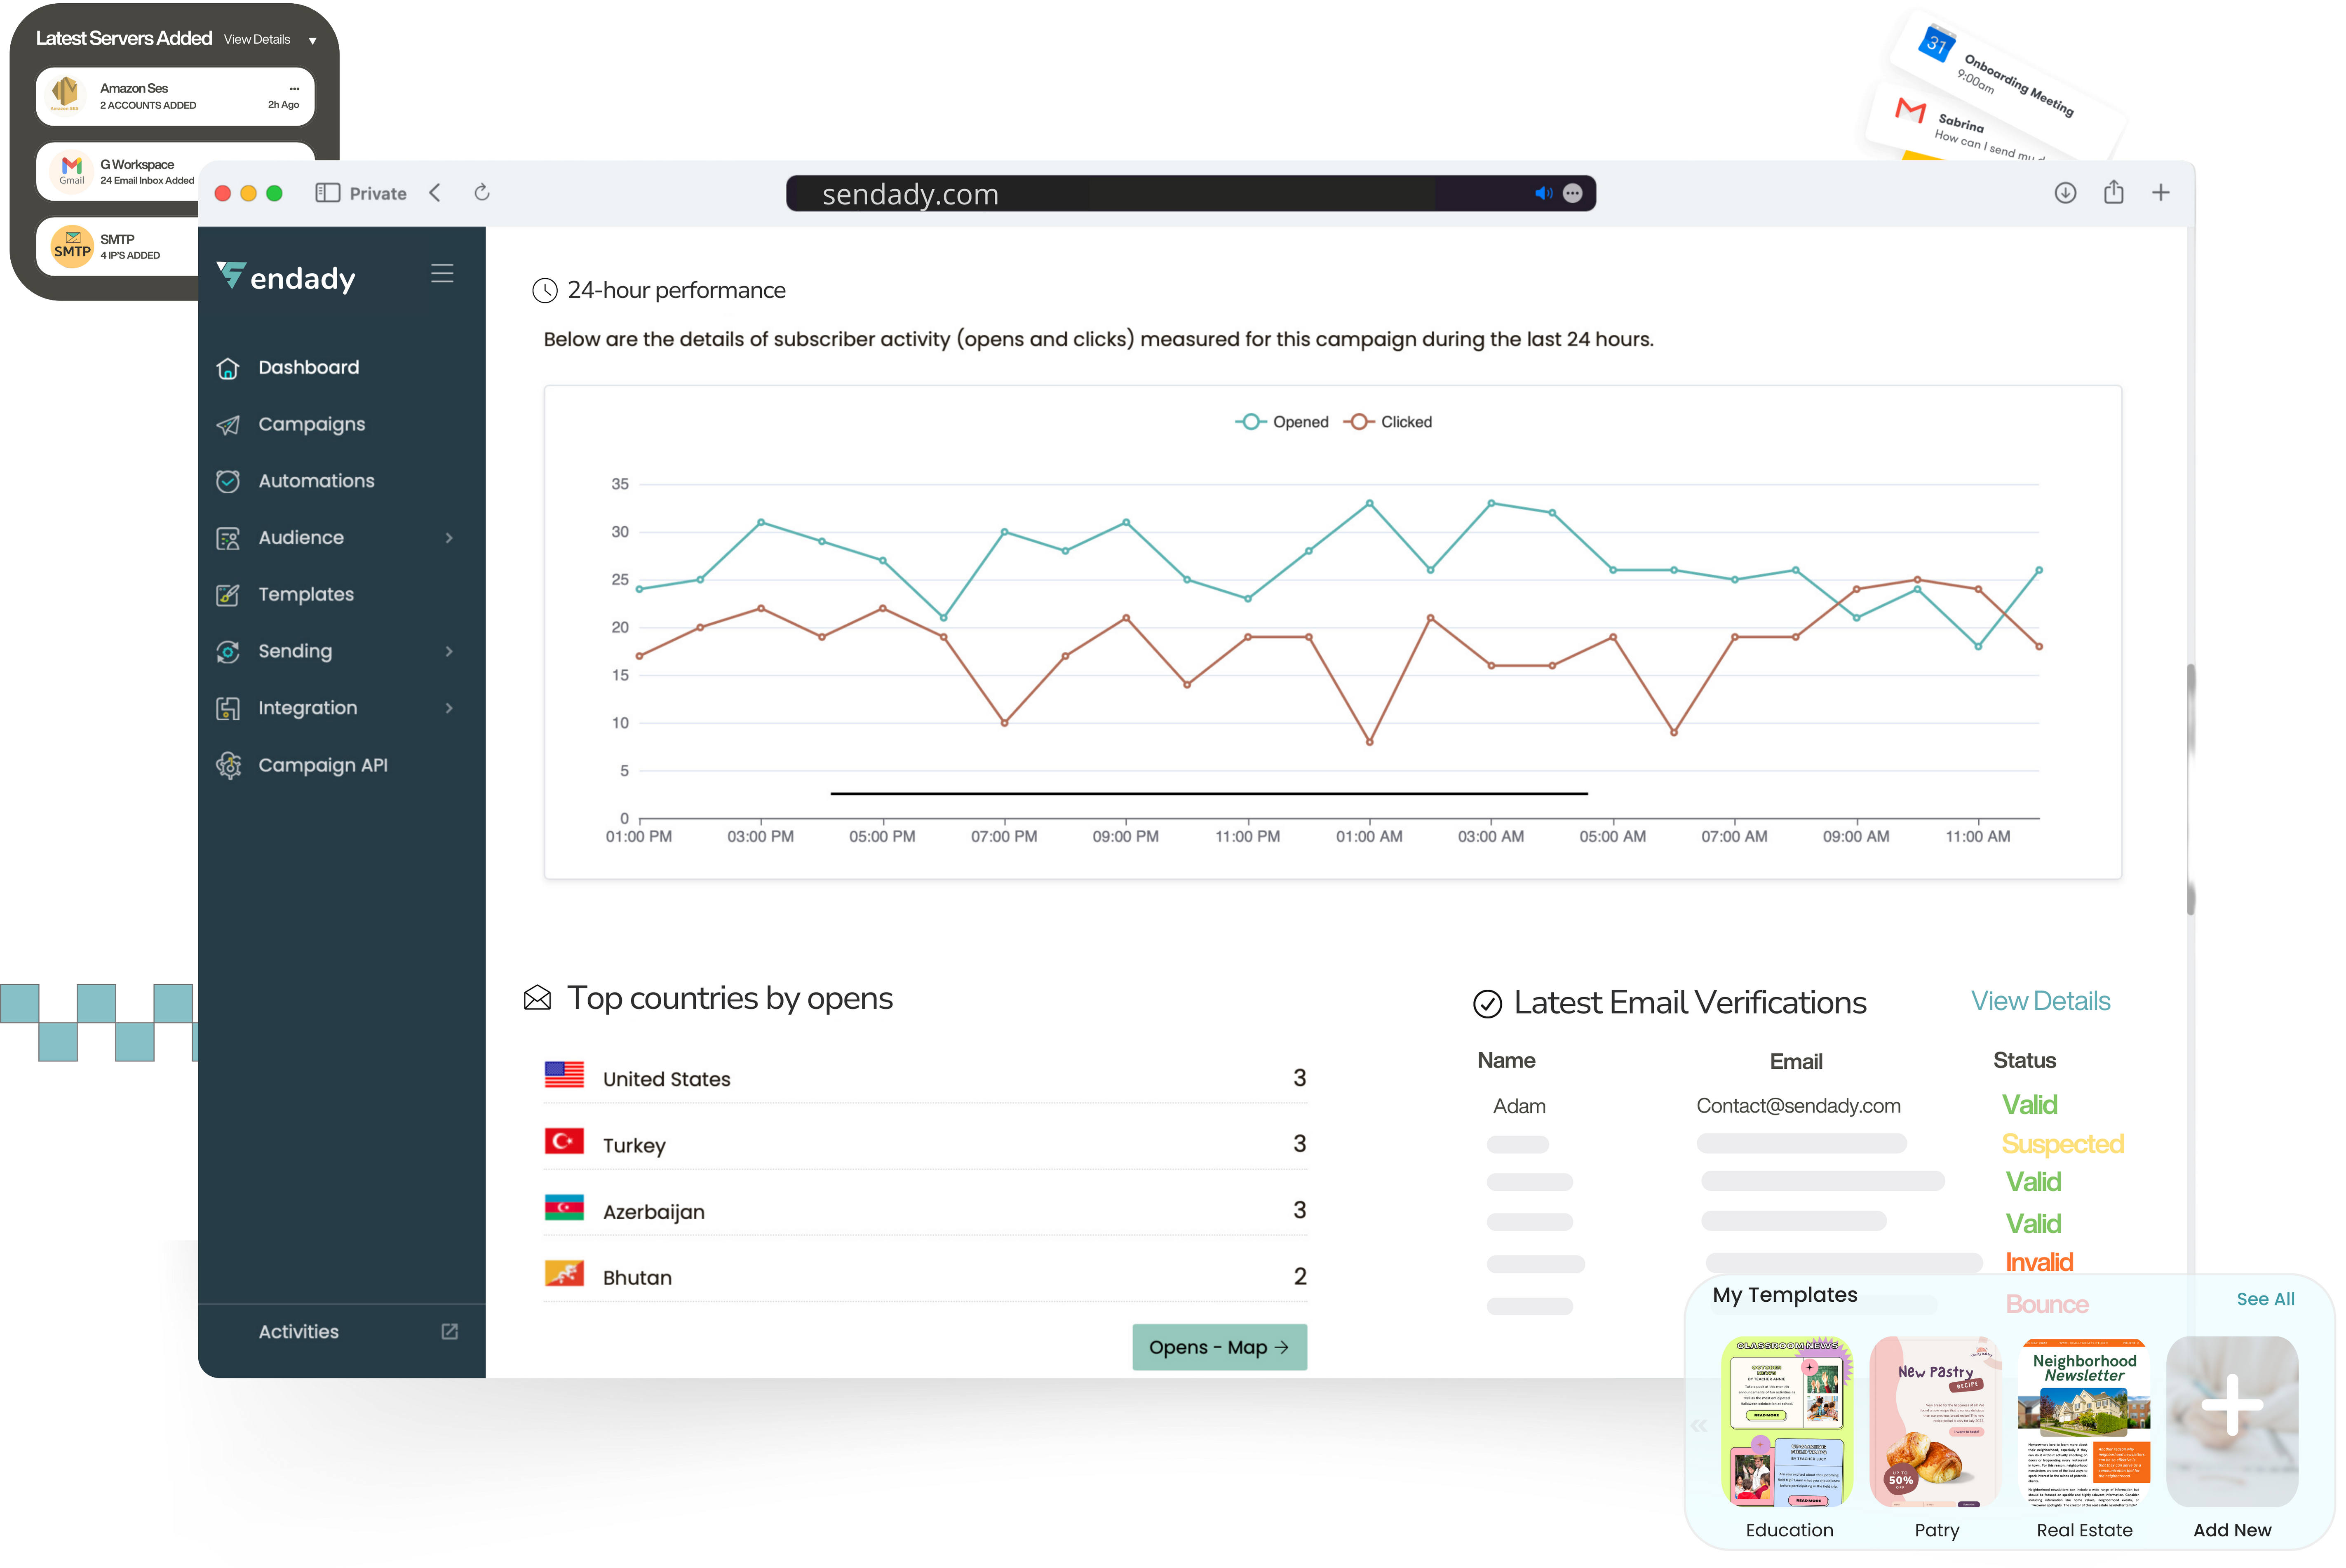Go back with browser back arrow
The image size is (2346, 1568).
(435, 193)
